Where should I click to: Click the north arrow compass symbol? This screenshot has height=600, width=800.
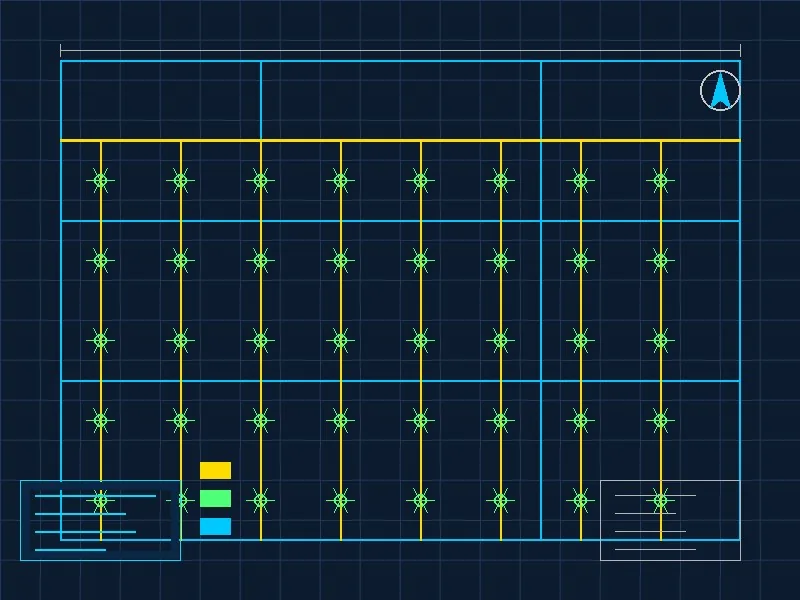click(720, 90)
